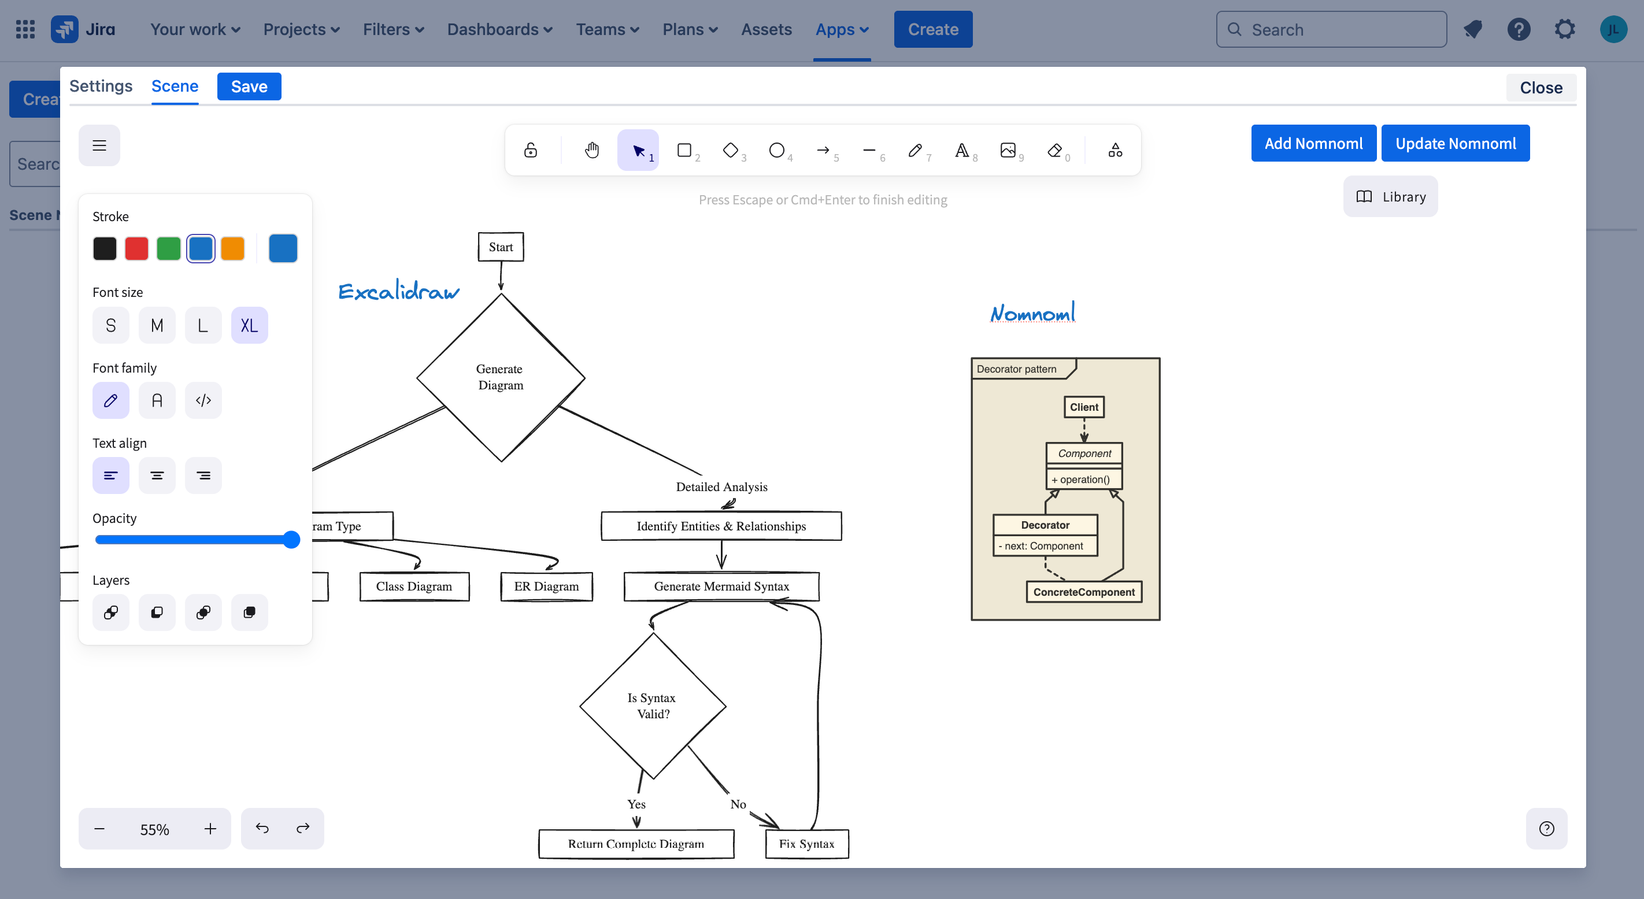This screenshot has height=899, width=1644.
Task: Choose the normal font family
Action: tap(157, 400)
